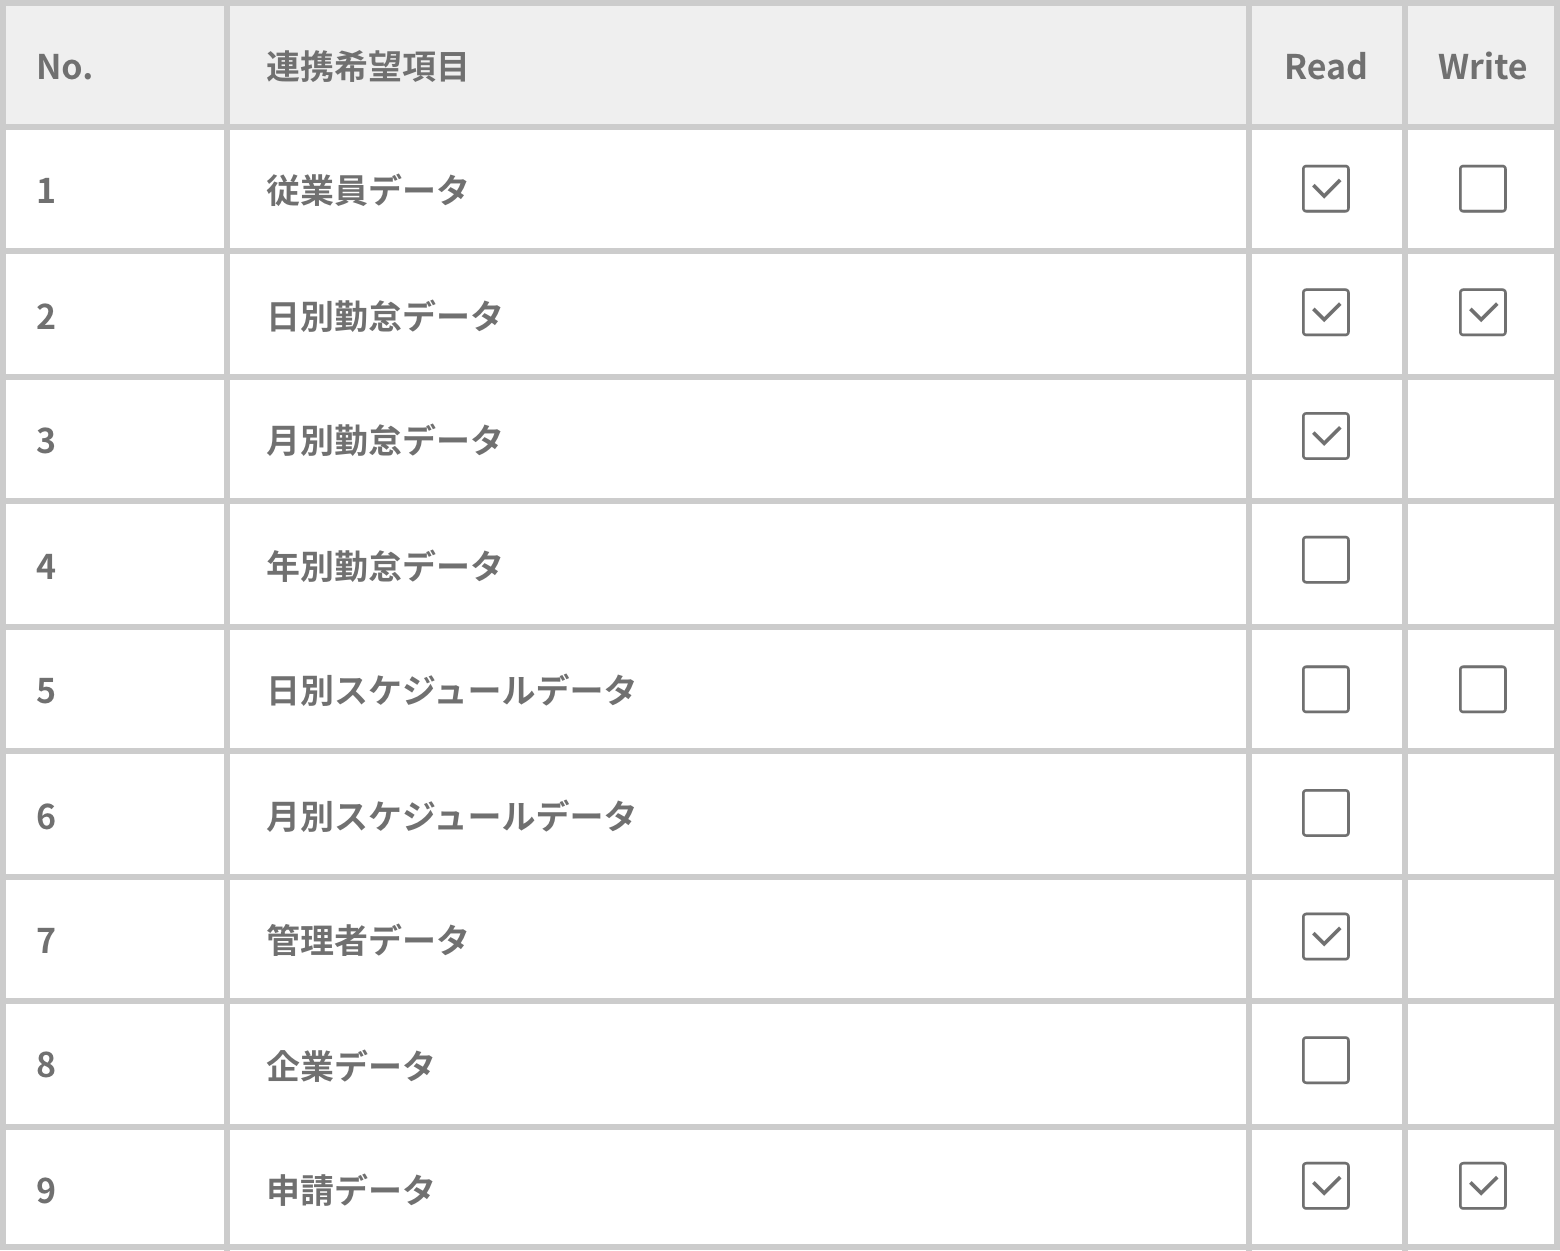Uncheck Read for 月別勤怠データ

(1325, 437)
